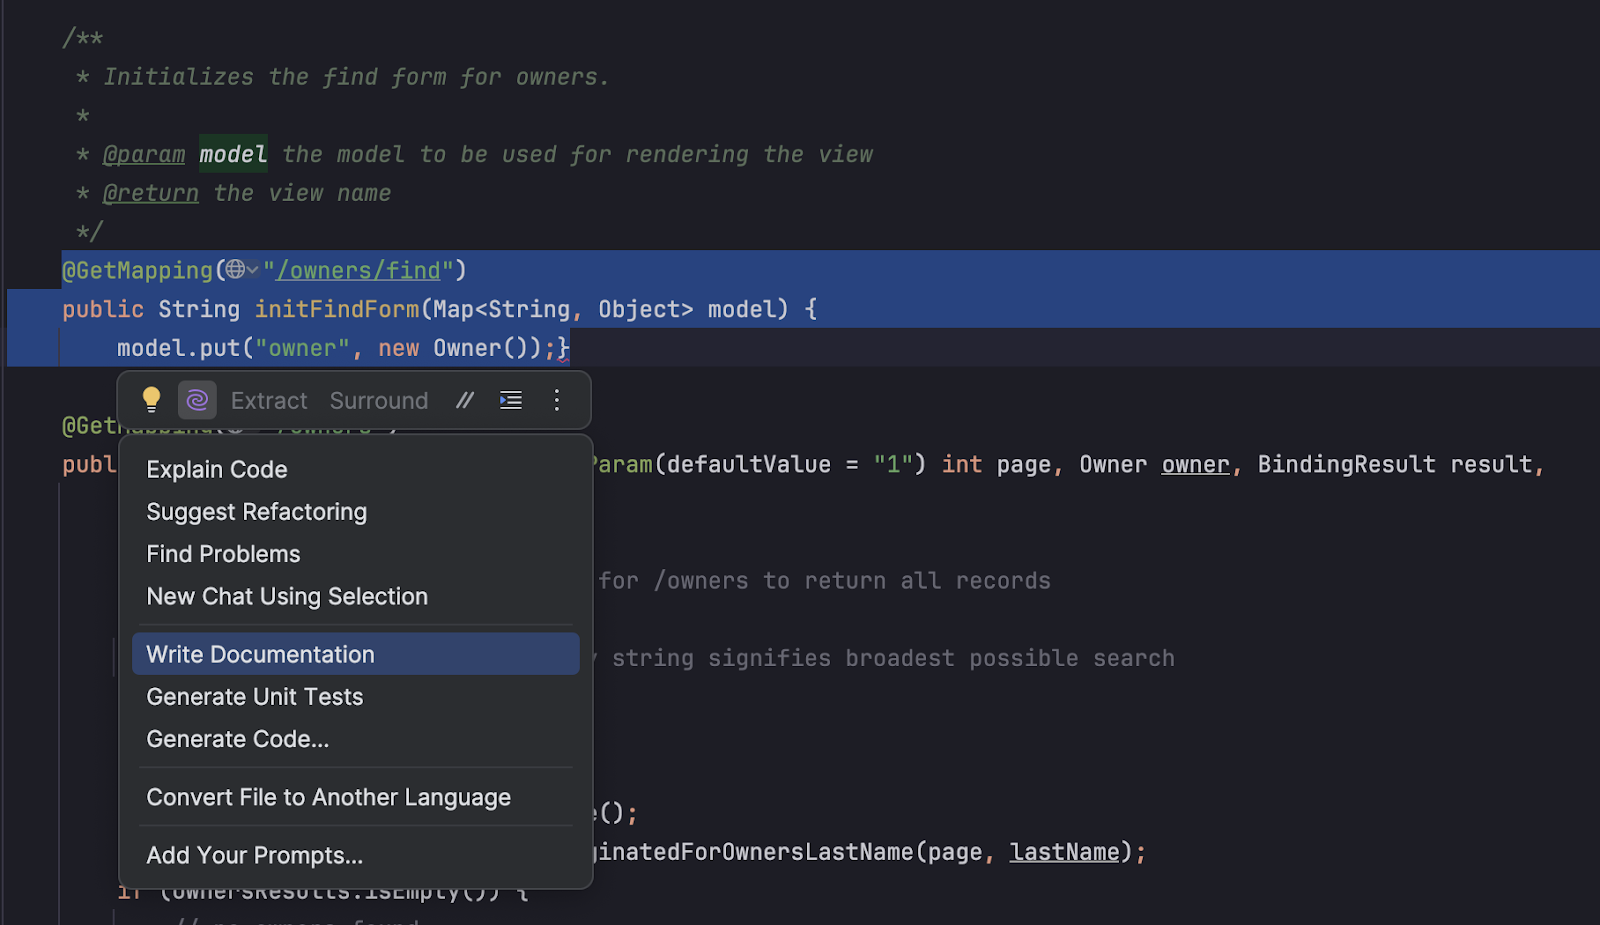
Task: Click the @GetMapping annotation on owners/find
Action: click(138, 271)
